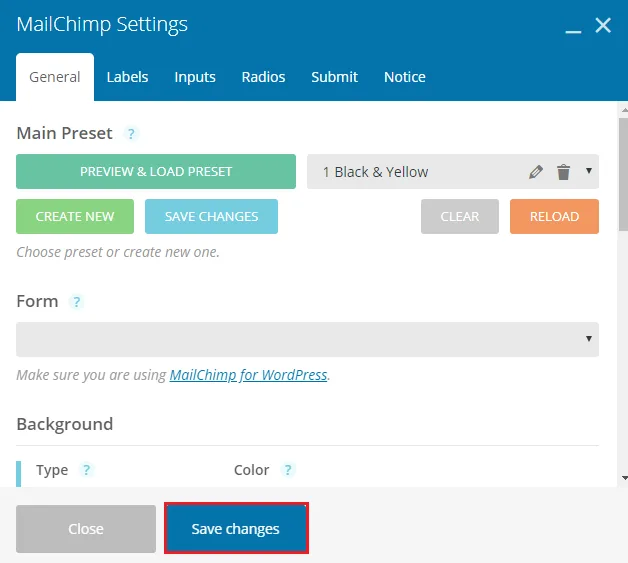Open the Notice tab
Viewport: 628px width, 563px height.
(x=405, y=77)
